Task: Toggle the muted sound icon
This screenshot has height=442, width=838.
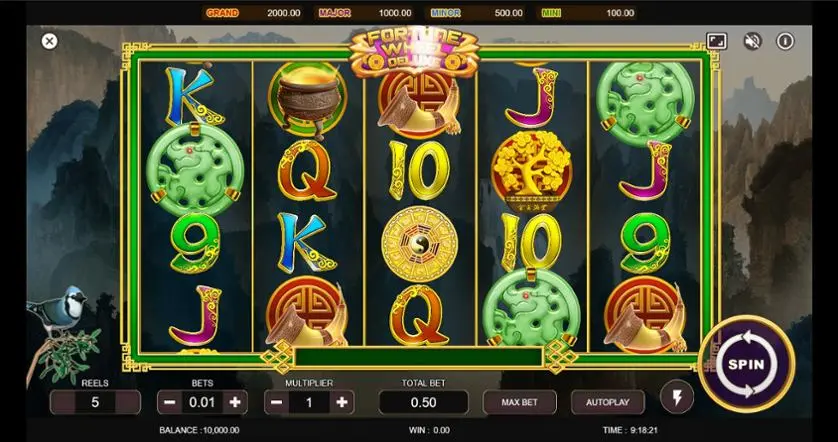Action: coord(752,41)
